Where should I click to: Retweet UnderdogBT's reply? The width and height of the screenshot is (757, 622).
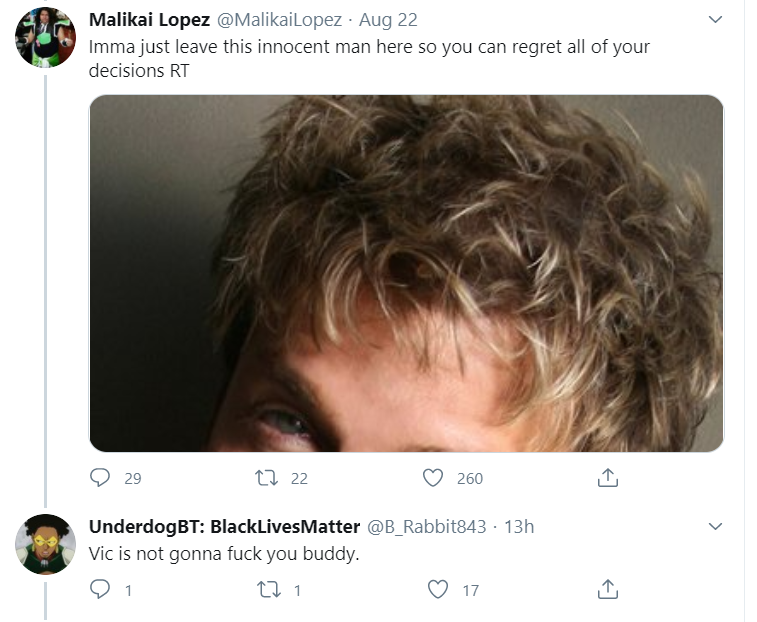(x=268, y=590)
